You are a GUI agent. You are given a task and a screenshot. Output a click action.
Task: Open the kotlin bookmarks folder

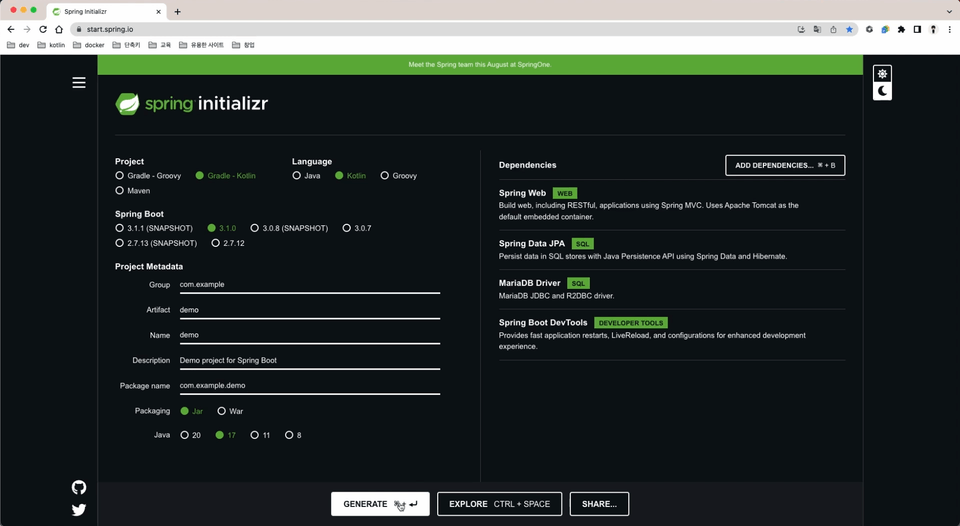click(51, 45)
